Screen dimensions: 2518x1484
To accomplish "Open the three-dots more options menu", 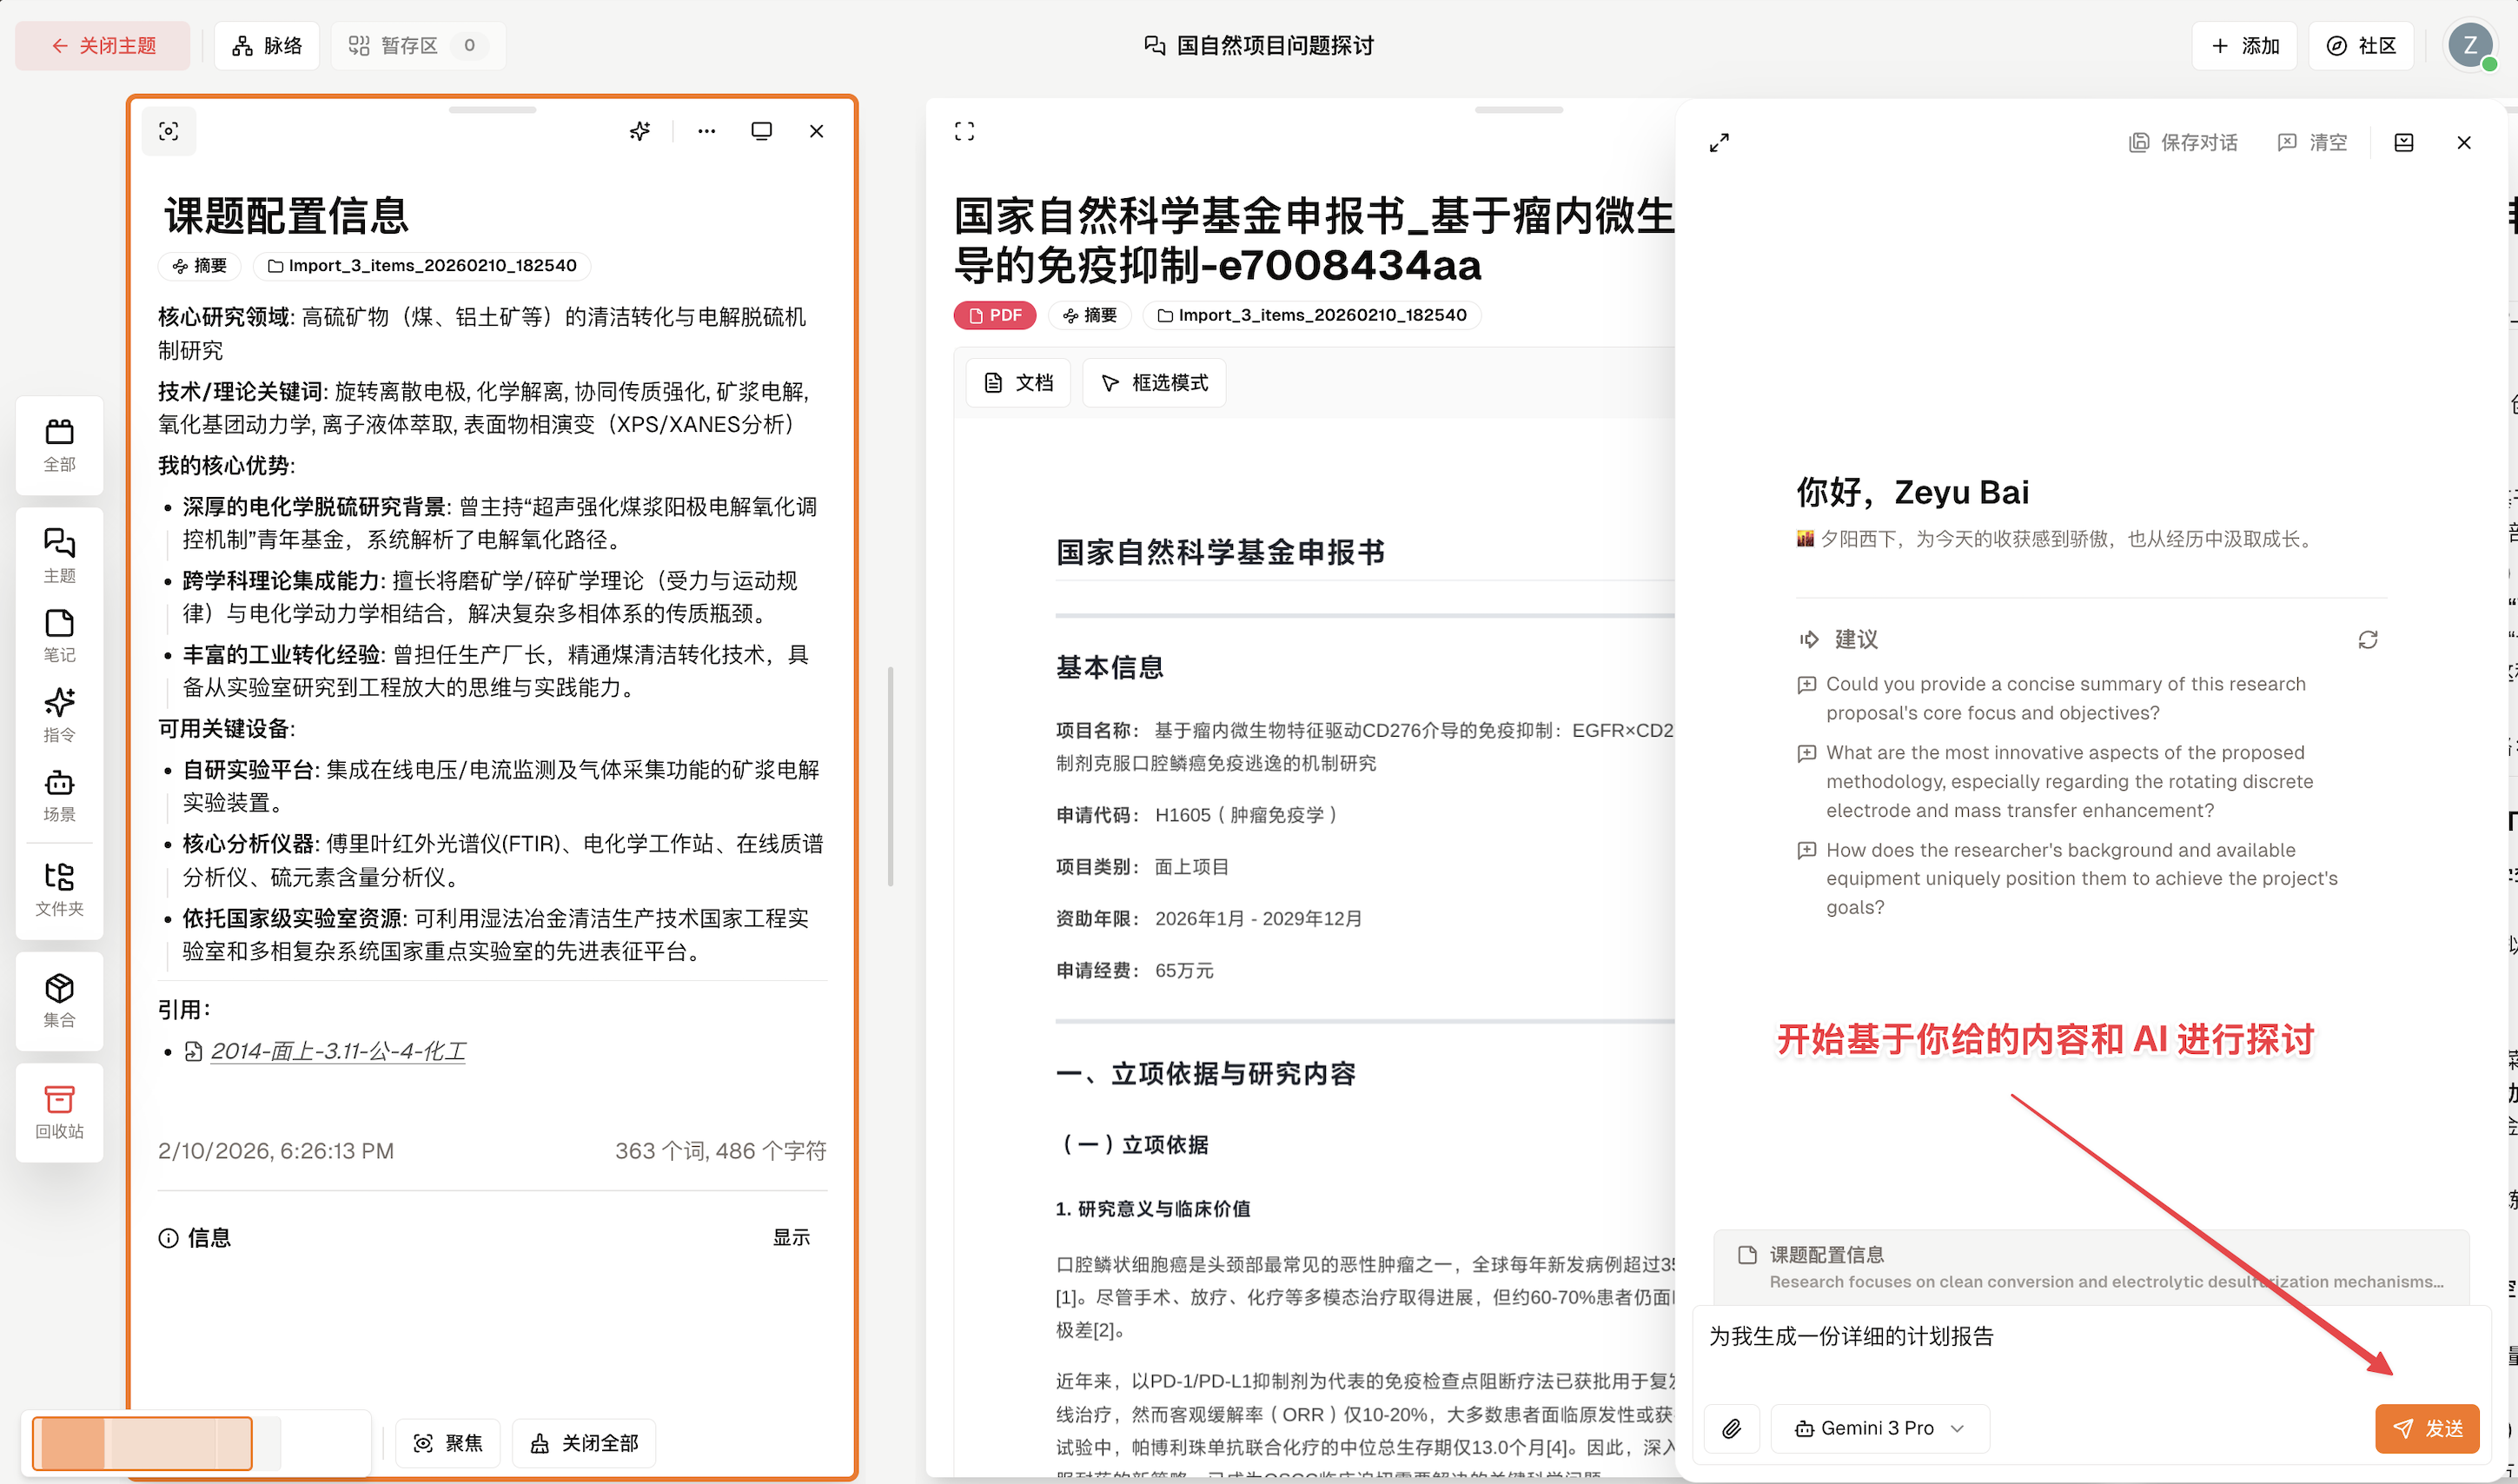I will (x=706, y=131).
